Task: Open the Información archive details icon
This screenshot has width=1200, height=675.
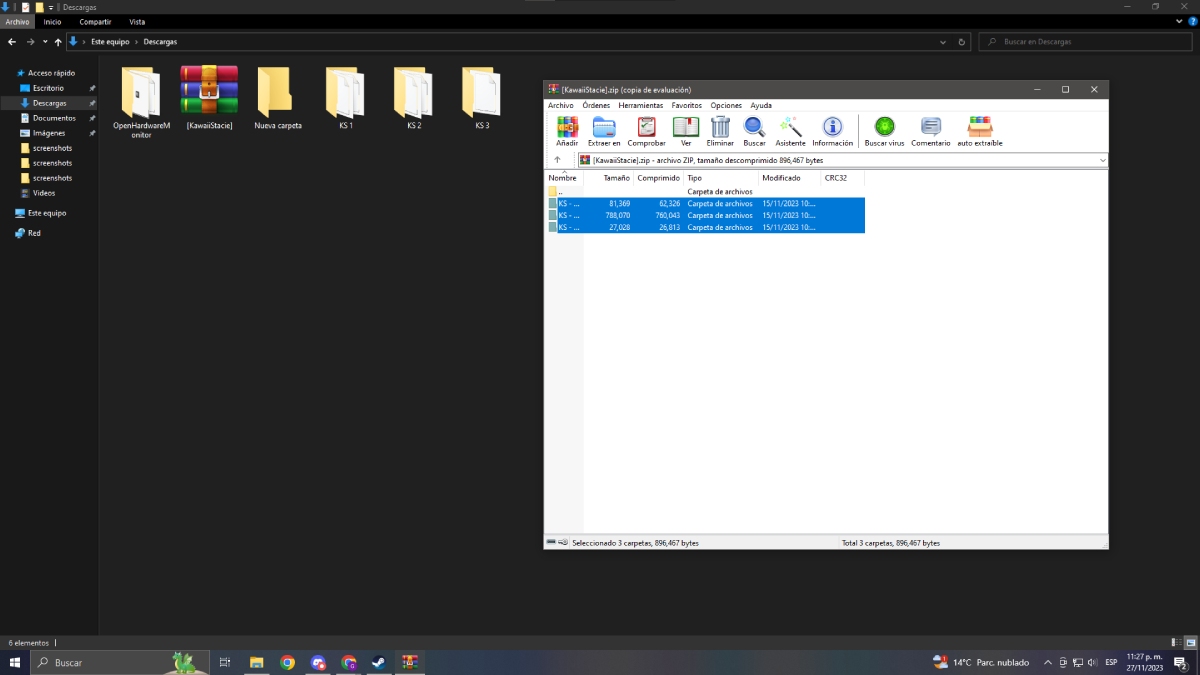Action: pos(832,128)
